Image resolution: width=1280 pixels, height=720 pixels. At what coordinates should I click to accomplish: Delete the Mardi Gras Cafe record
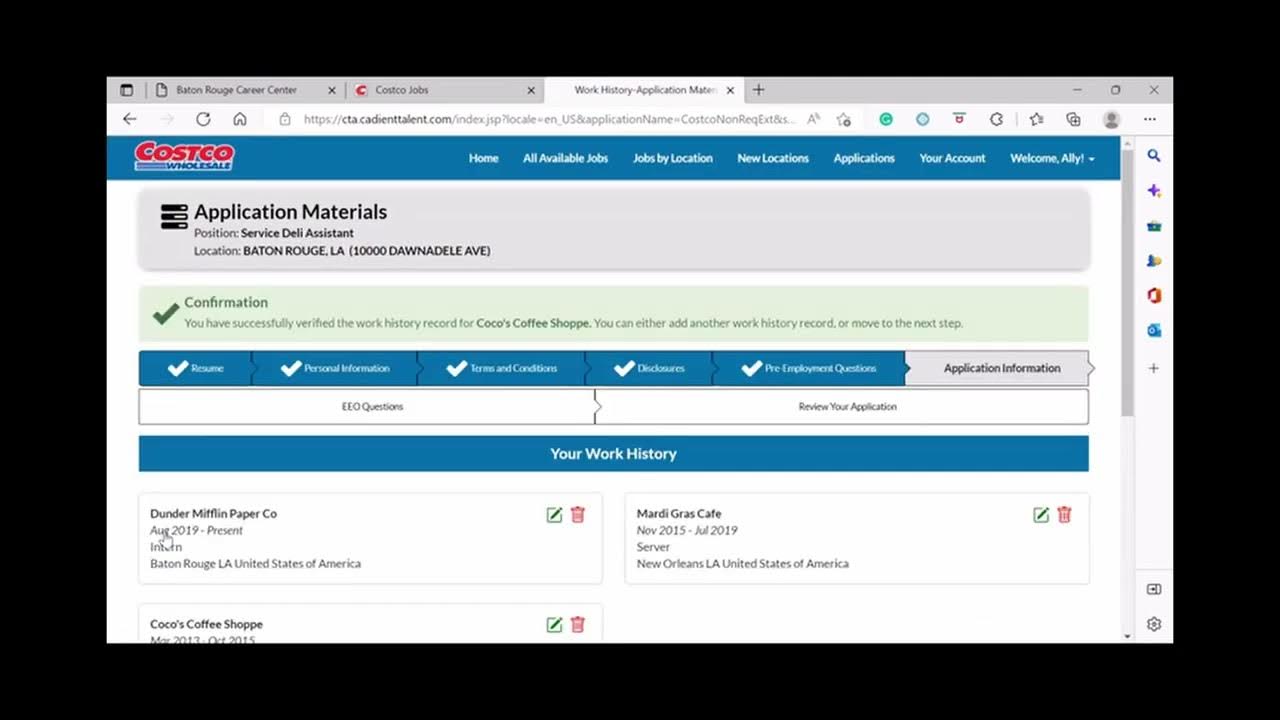[1064, 515]
